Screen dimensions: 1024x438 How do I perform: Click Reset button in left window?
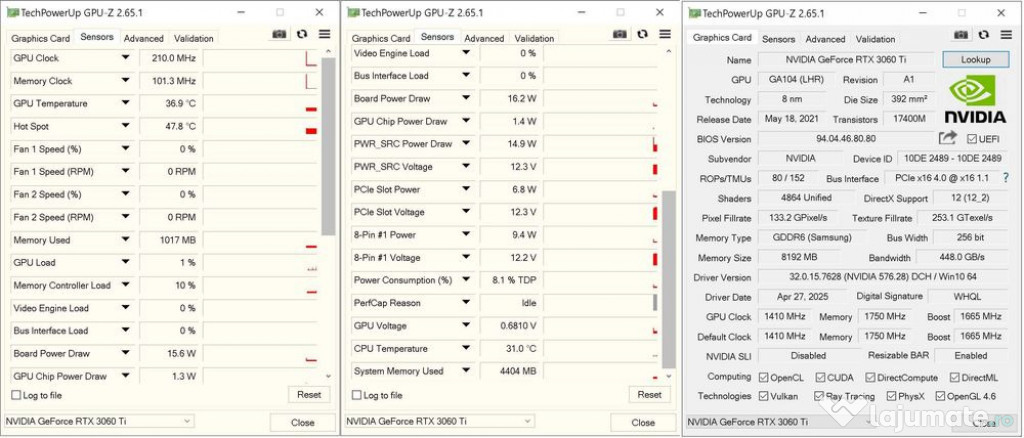[309, 394]
